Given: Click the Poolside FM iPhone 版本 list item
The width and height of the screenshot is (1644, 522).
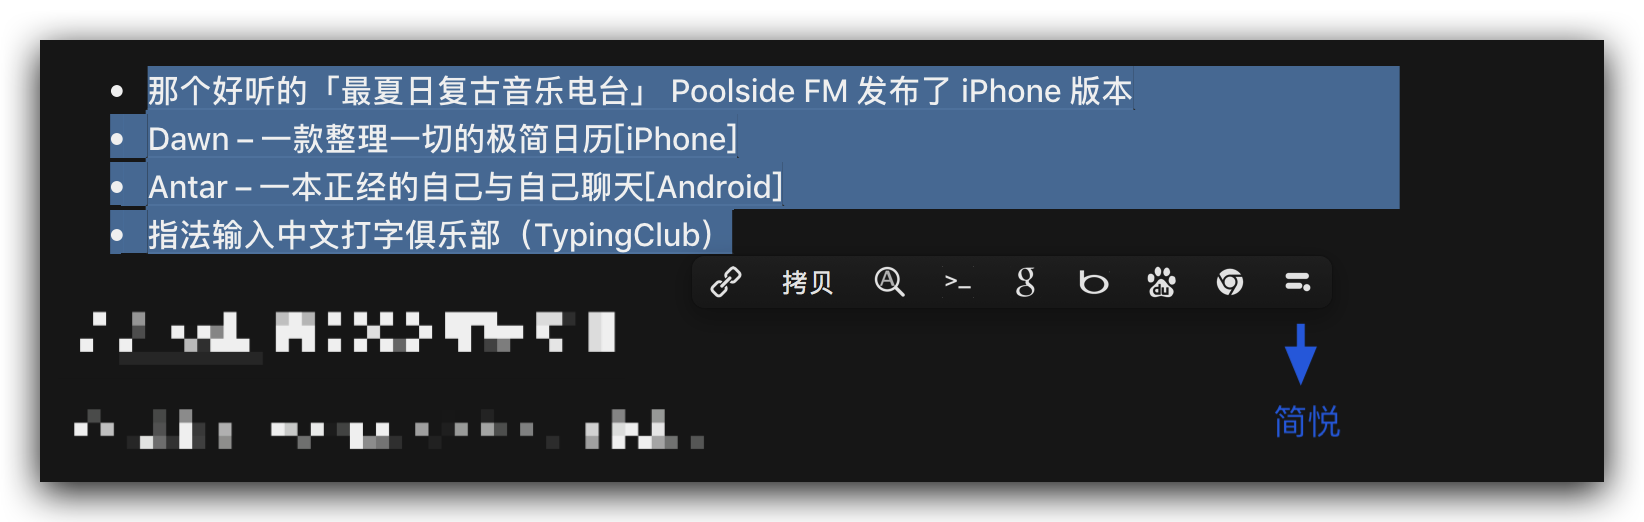Looking at the screenshot, I should click(640, 91).
